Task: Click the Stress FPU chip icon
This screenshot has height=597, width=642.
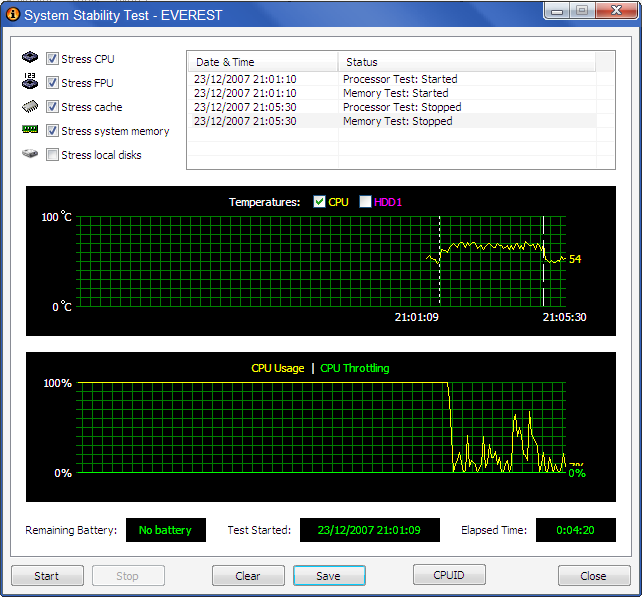Action: coord(30,81)
